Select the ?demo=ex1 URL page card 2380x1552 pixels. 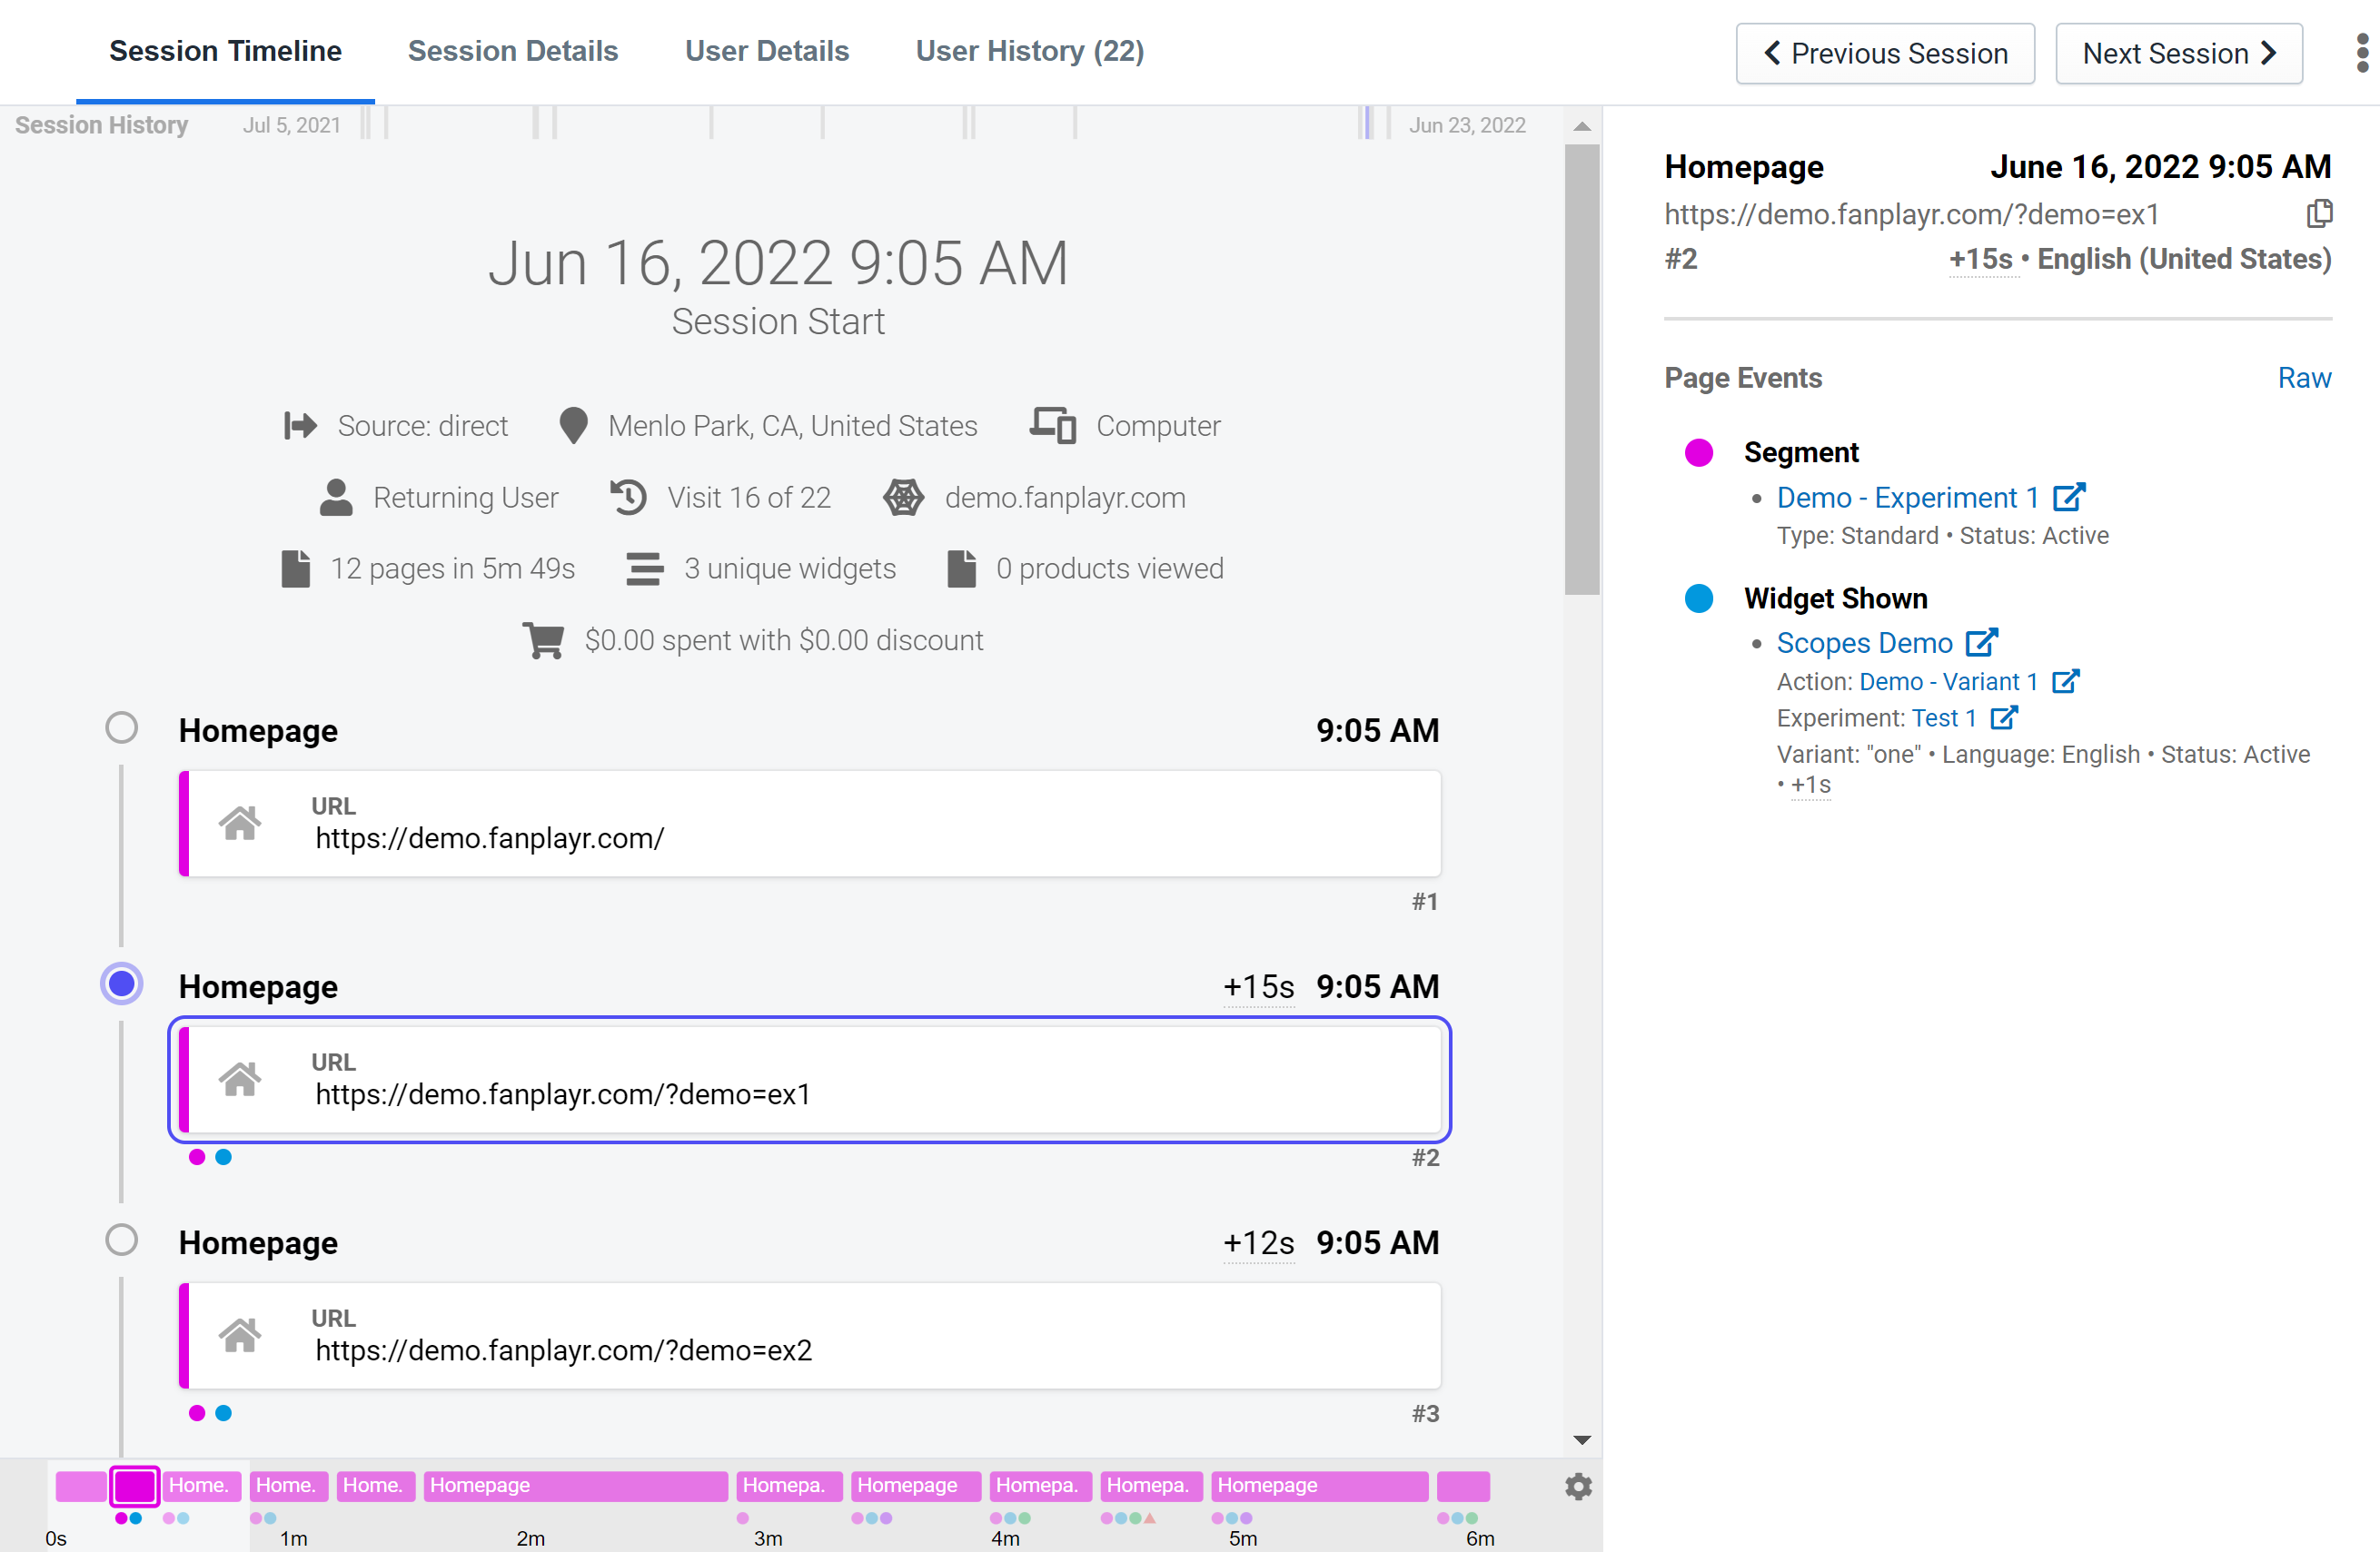(810, 1079)
